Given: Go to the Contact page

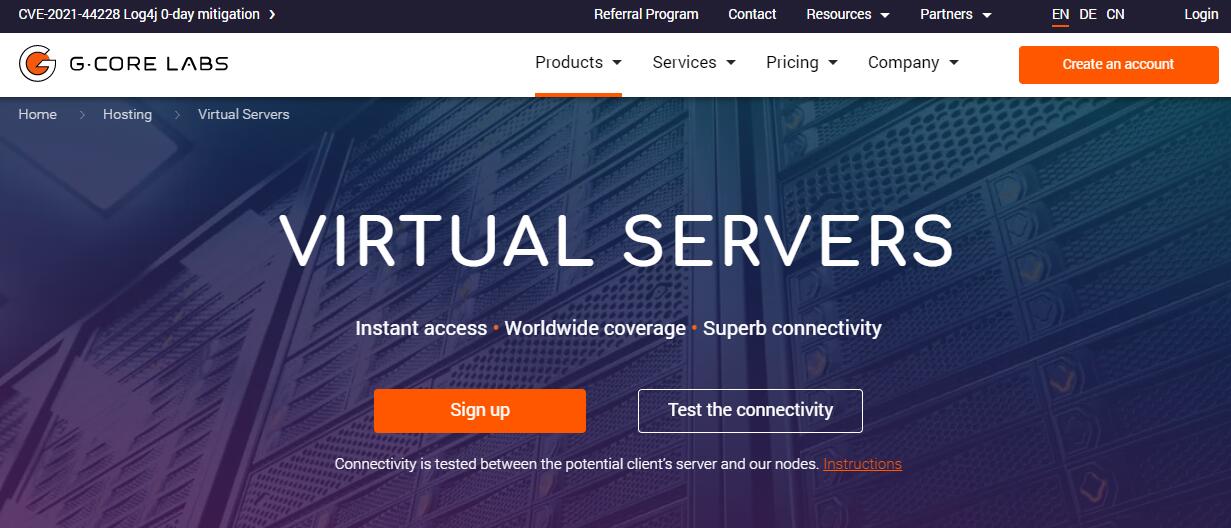Looking at the screenshot, I should [x=752, y=14].
